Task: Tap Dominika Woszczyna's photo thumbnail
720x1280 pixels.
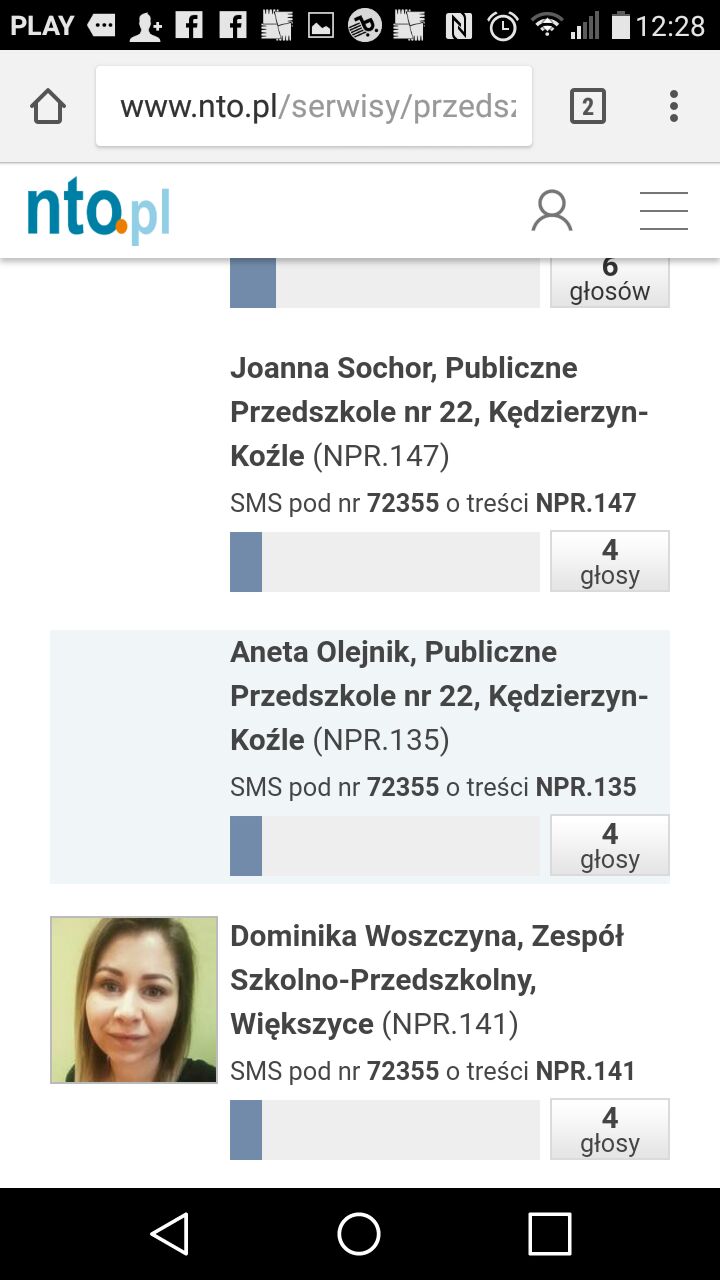Action: 134,1000
